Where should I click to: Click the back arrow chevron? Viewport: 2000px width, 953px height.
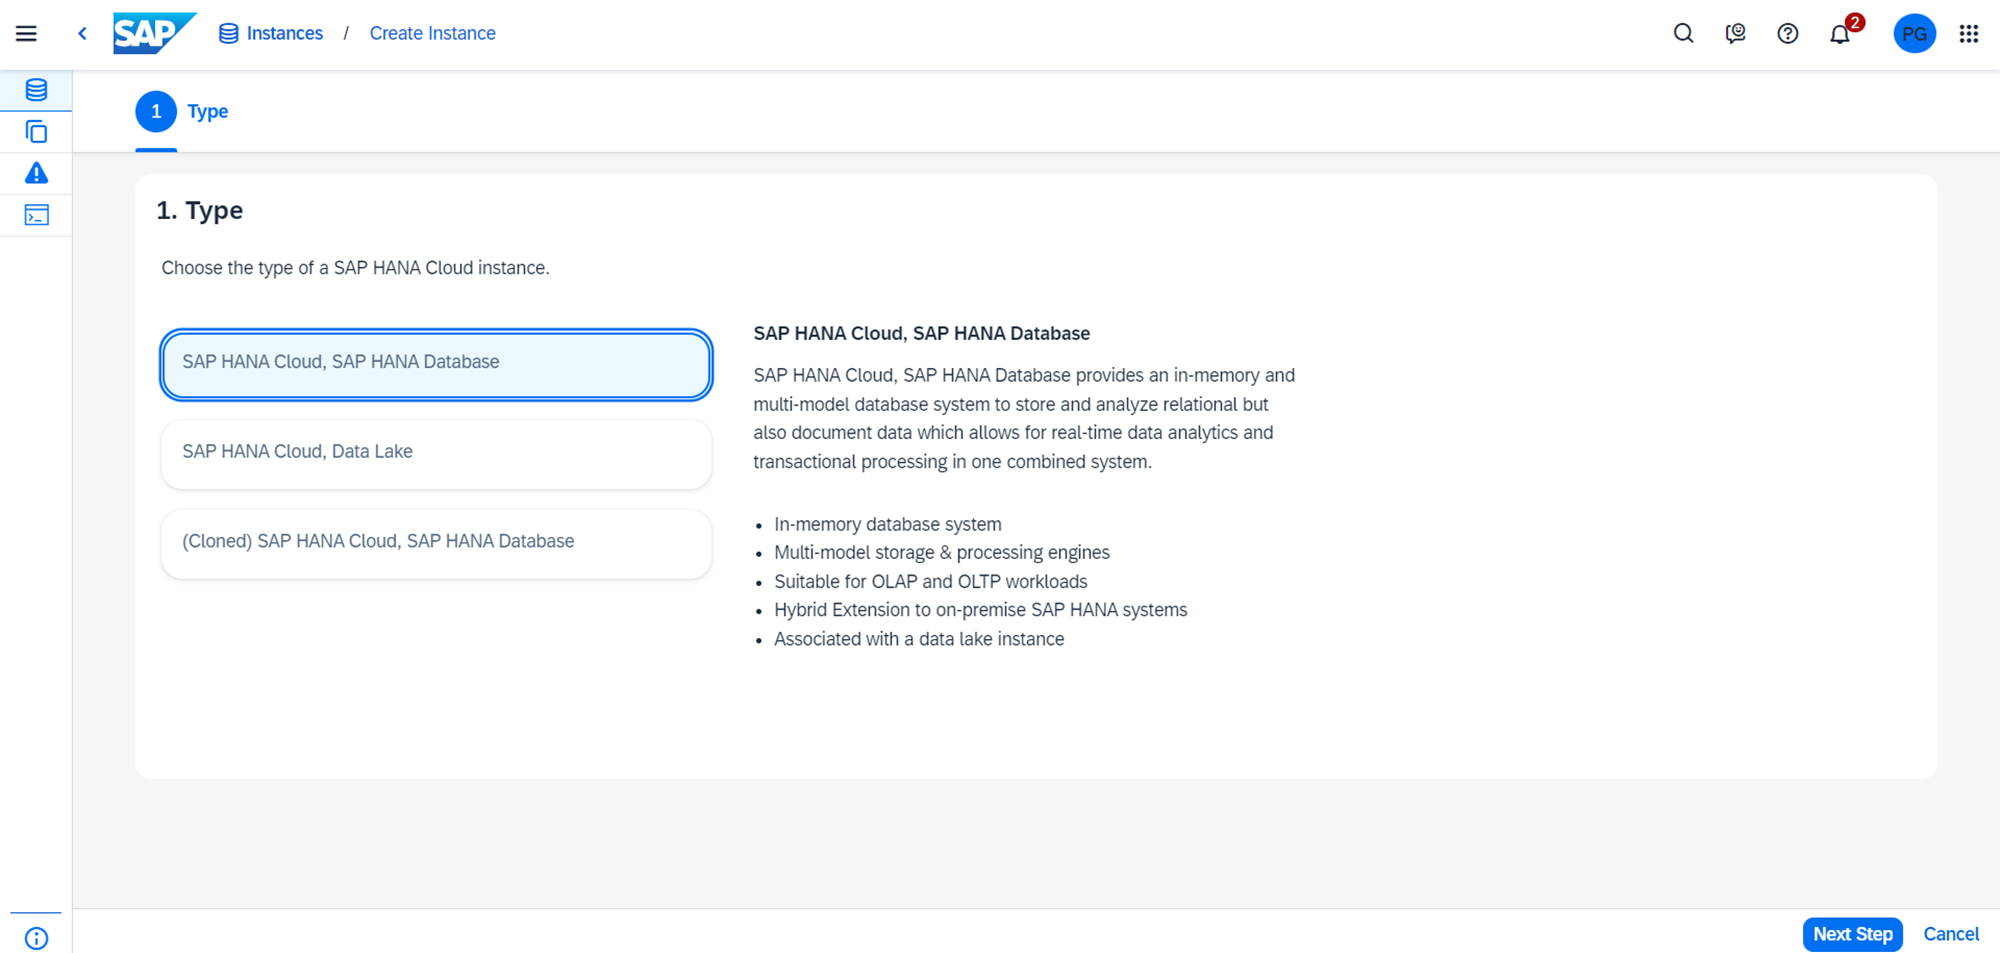pos(82,34)
